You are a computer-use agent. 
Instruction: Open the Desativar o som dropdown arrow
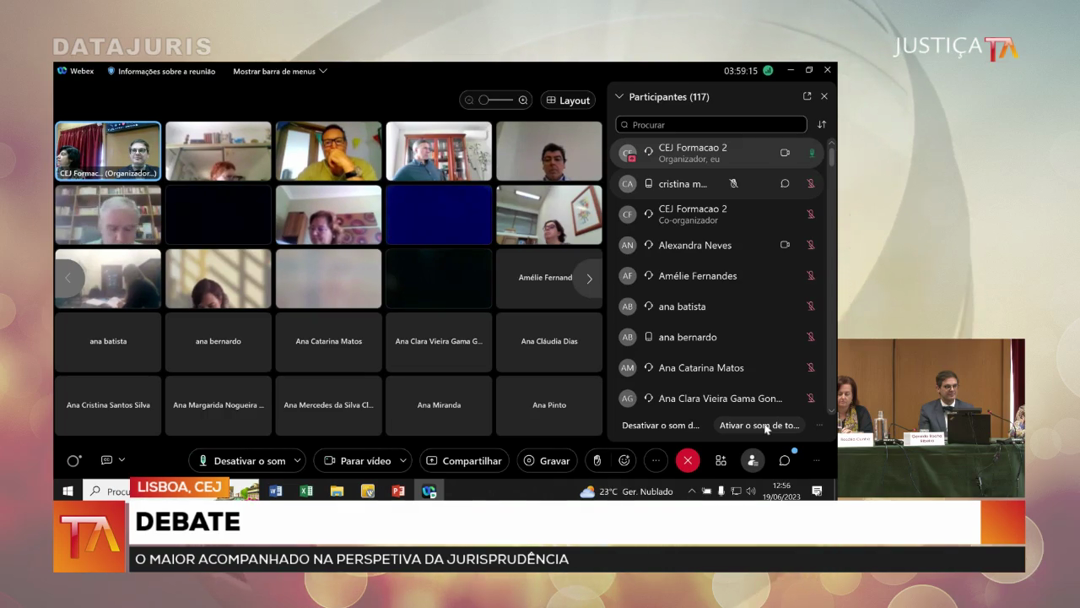tap(297, 461)
